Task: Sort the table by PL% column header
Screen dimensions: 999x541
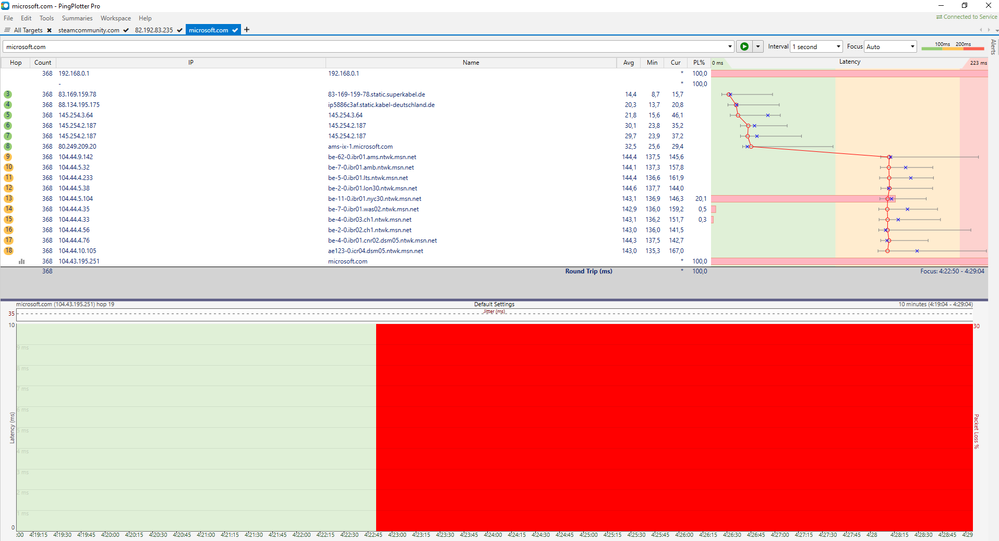Action: (699, 62)
